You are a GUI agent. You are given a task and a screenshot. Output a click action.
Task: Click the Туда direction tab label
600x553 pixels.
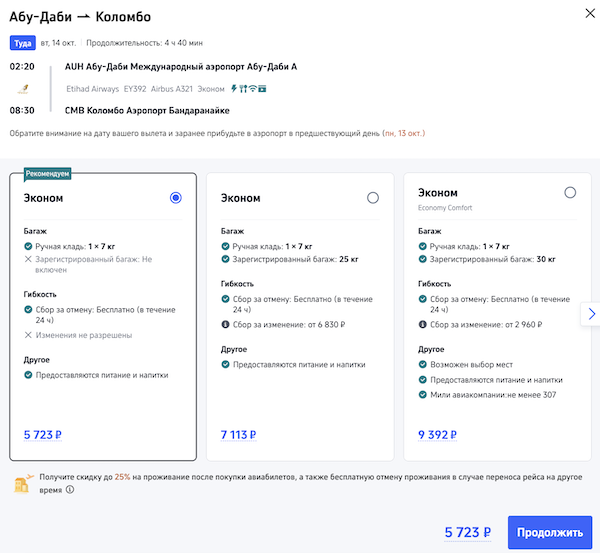pyautogui.click(x=22, y=43)
